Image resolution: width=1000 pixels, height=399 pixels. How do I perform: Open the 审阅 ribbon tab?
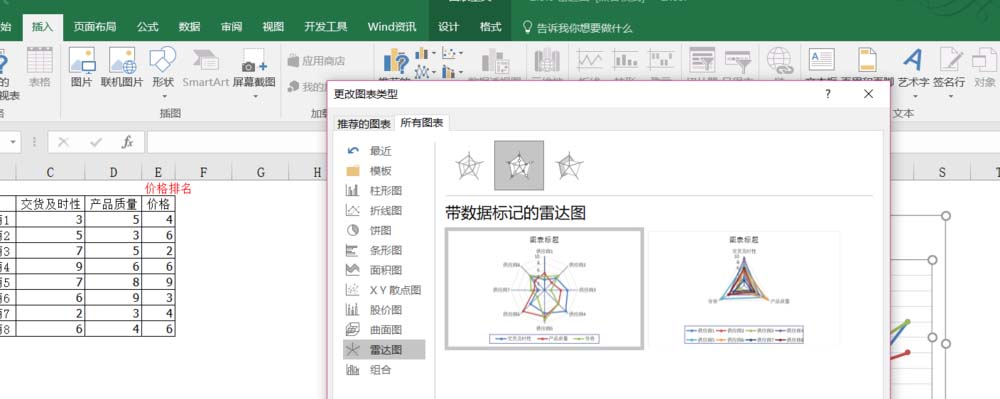point(231,27)
